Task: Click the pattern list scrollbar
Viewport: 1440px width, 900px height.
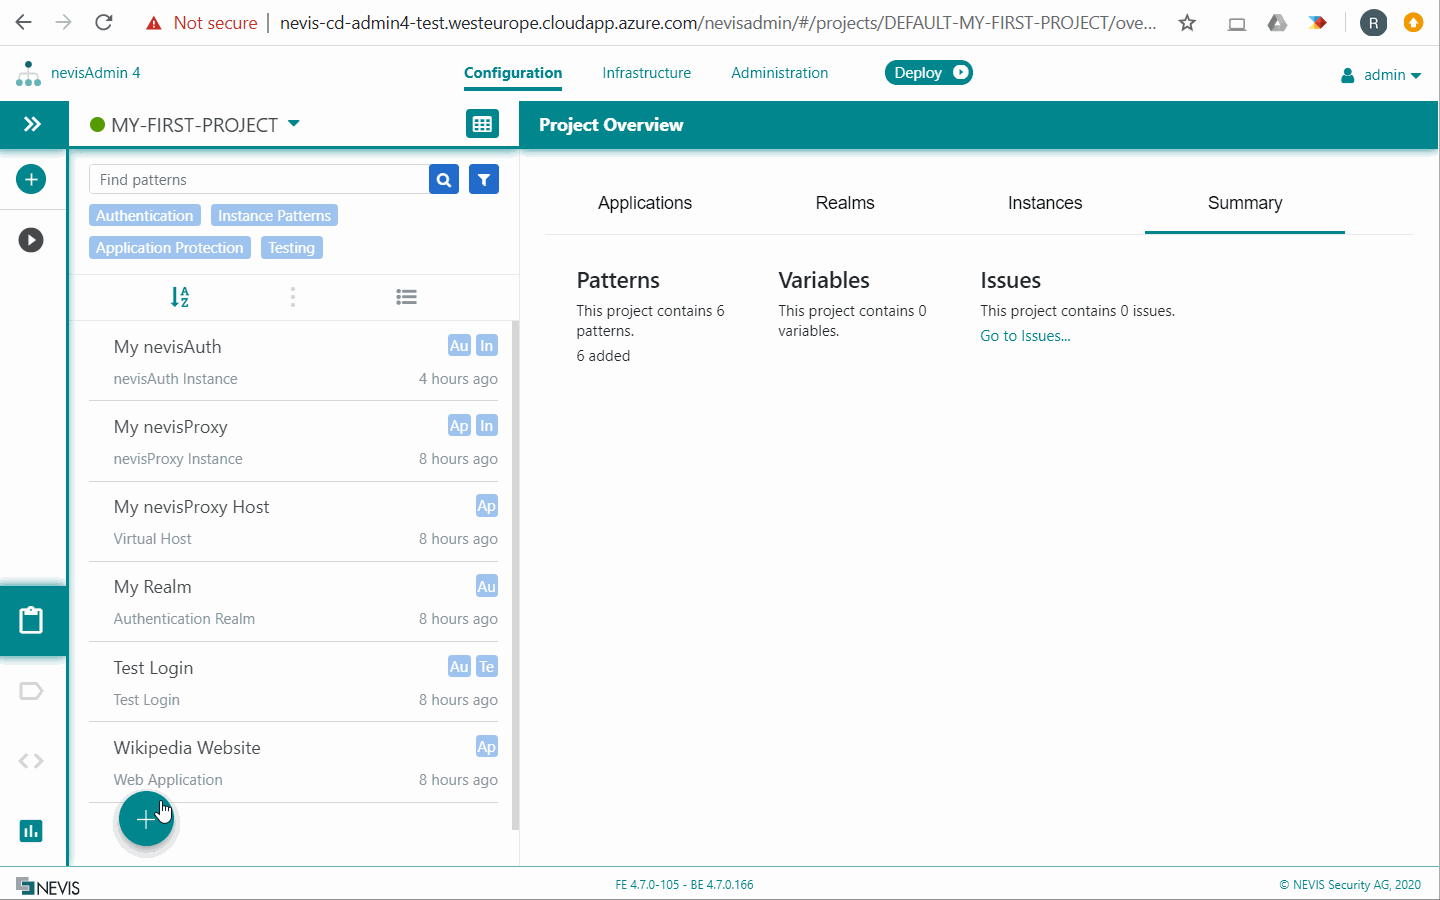Action: 516,575
